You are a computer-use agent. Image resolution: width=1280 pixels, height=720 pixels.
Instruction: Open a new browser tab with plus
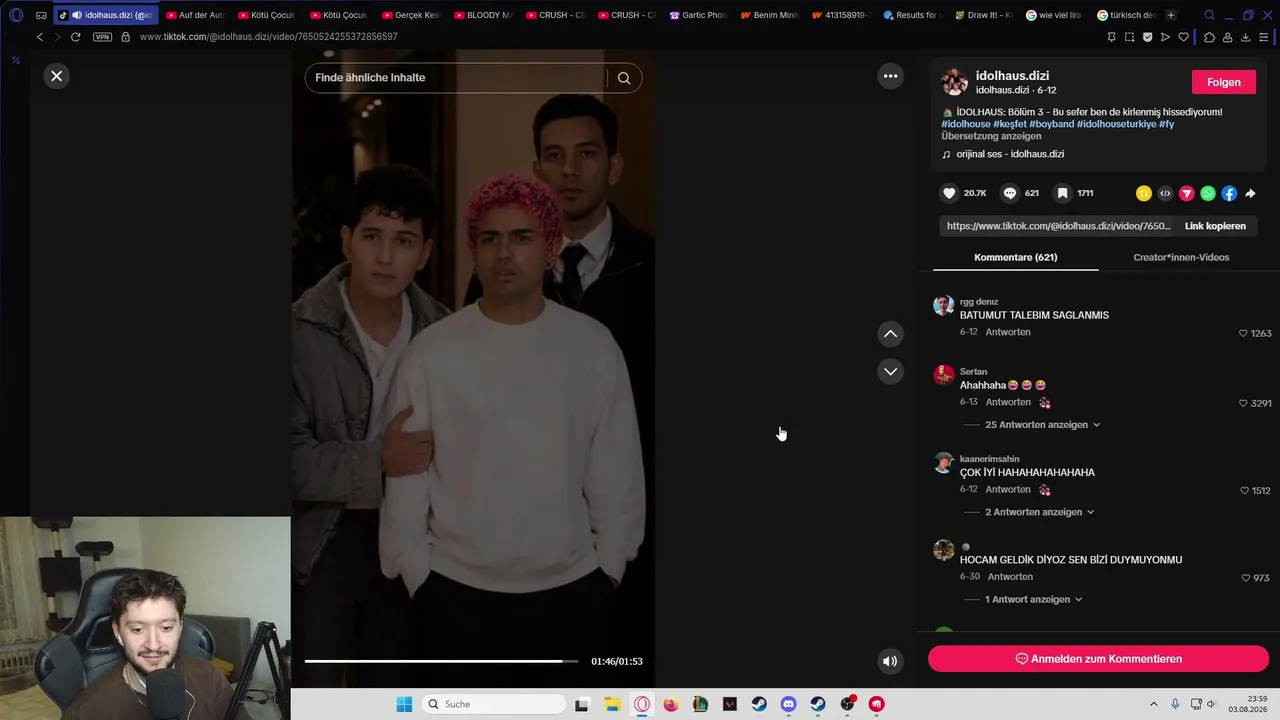[x=1171, y=15]
